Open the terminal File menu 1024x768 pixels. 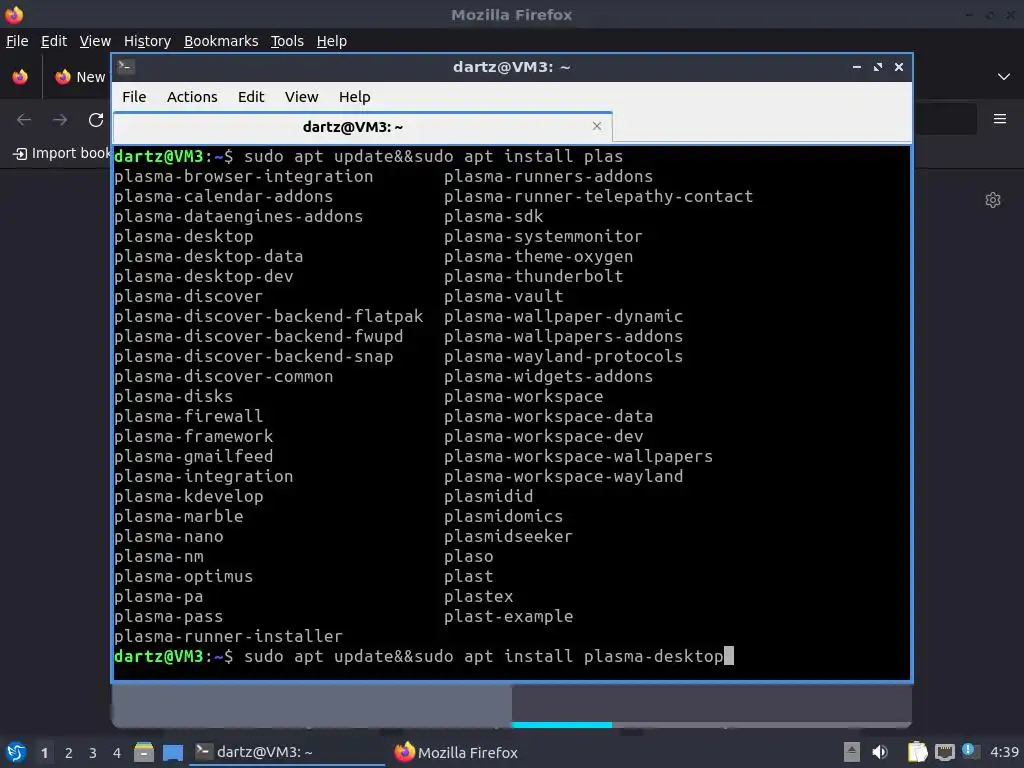click(134, 97)
